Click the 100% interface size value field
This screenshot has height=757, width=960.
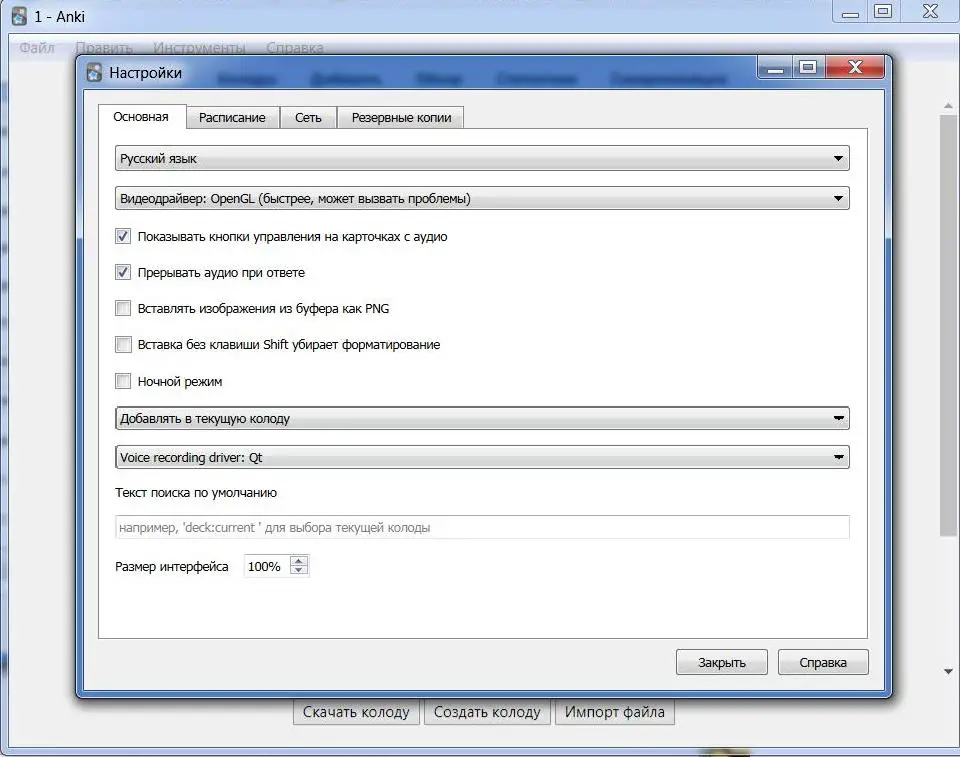[x=267, y=566]
